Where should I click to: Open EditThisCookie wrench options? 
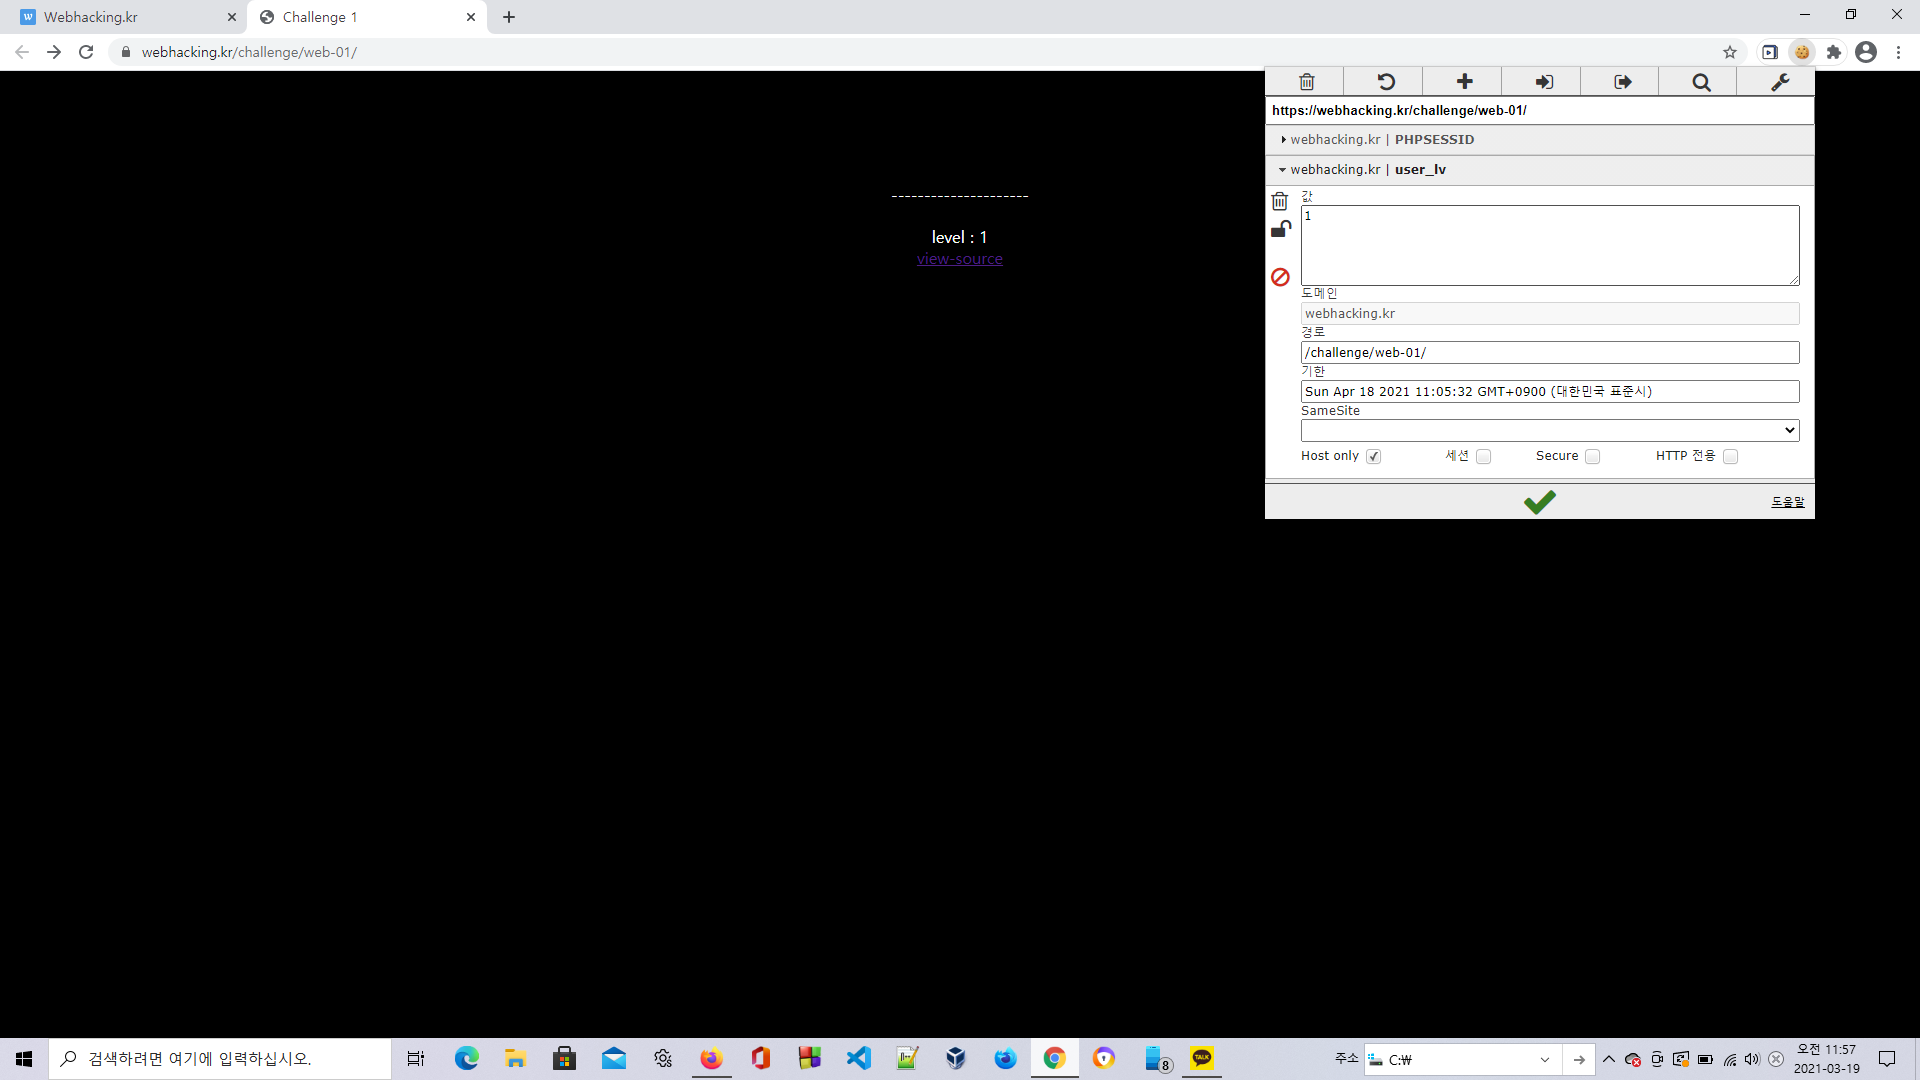1779,82
